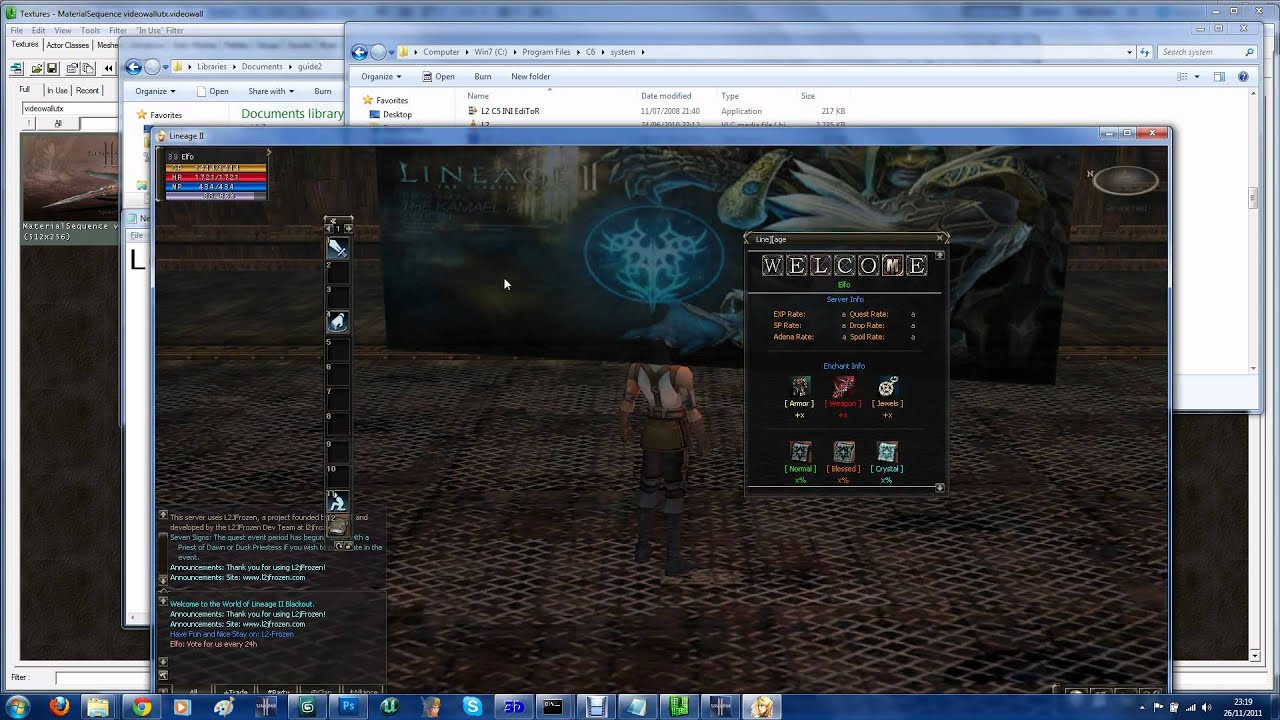Click Favorites in the system window
This screenshot has width=1280, height=720.
click(385, 100)
